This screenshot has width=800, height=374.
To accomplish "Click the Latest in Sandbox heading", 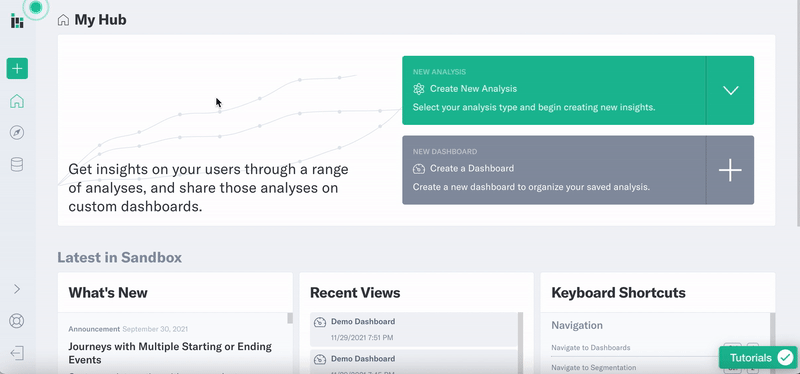I will click(x=119, y=257).
